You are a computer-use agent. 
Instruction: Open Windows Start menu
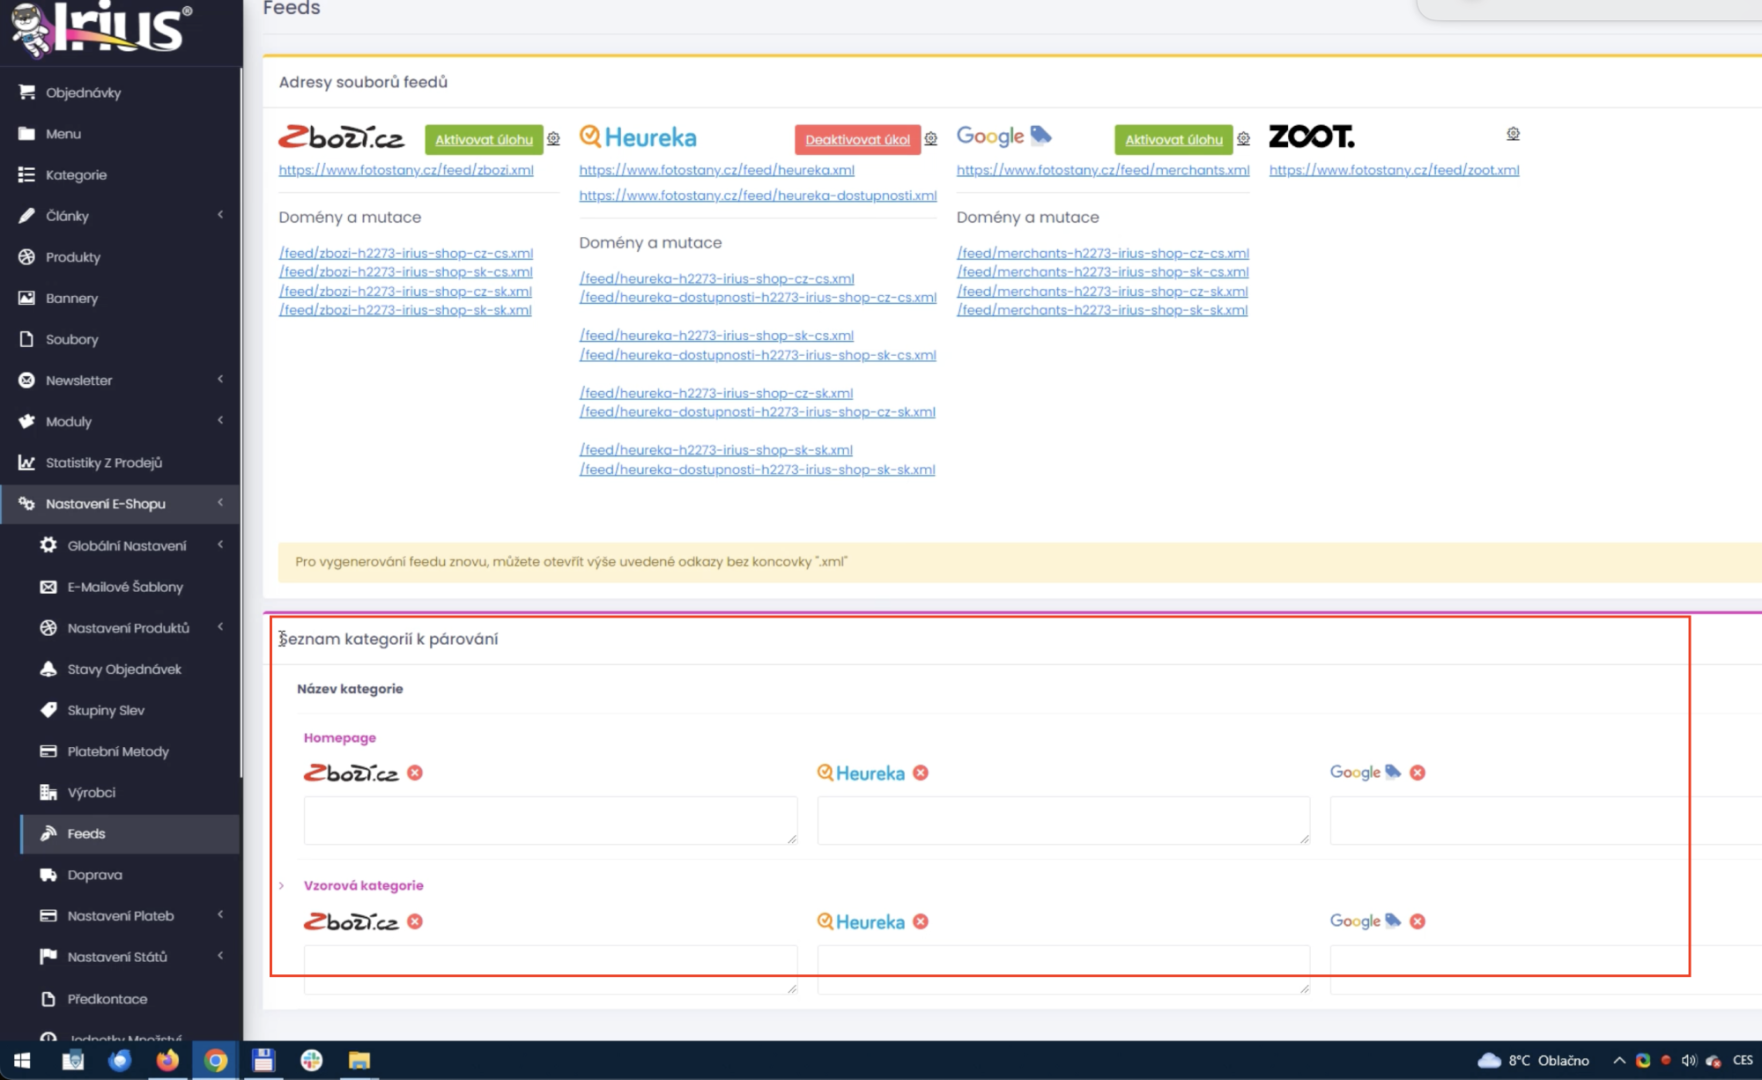(x=22, y=1060)
